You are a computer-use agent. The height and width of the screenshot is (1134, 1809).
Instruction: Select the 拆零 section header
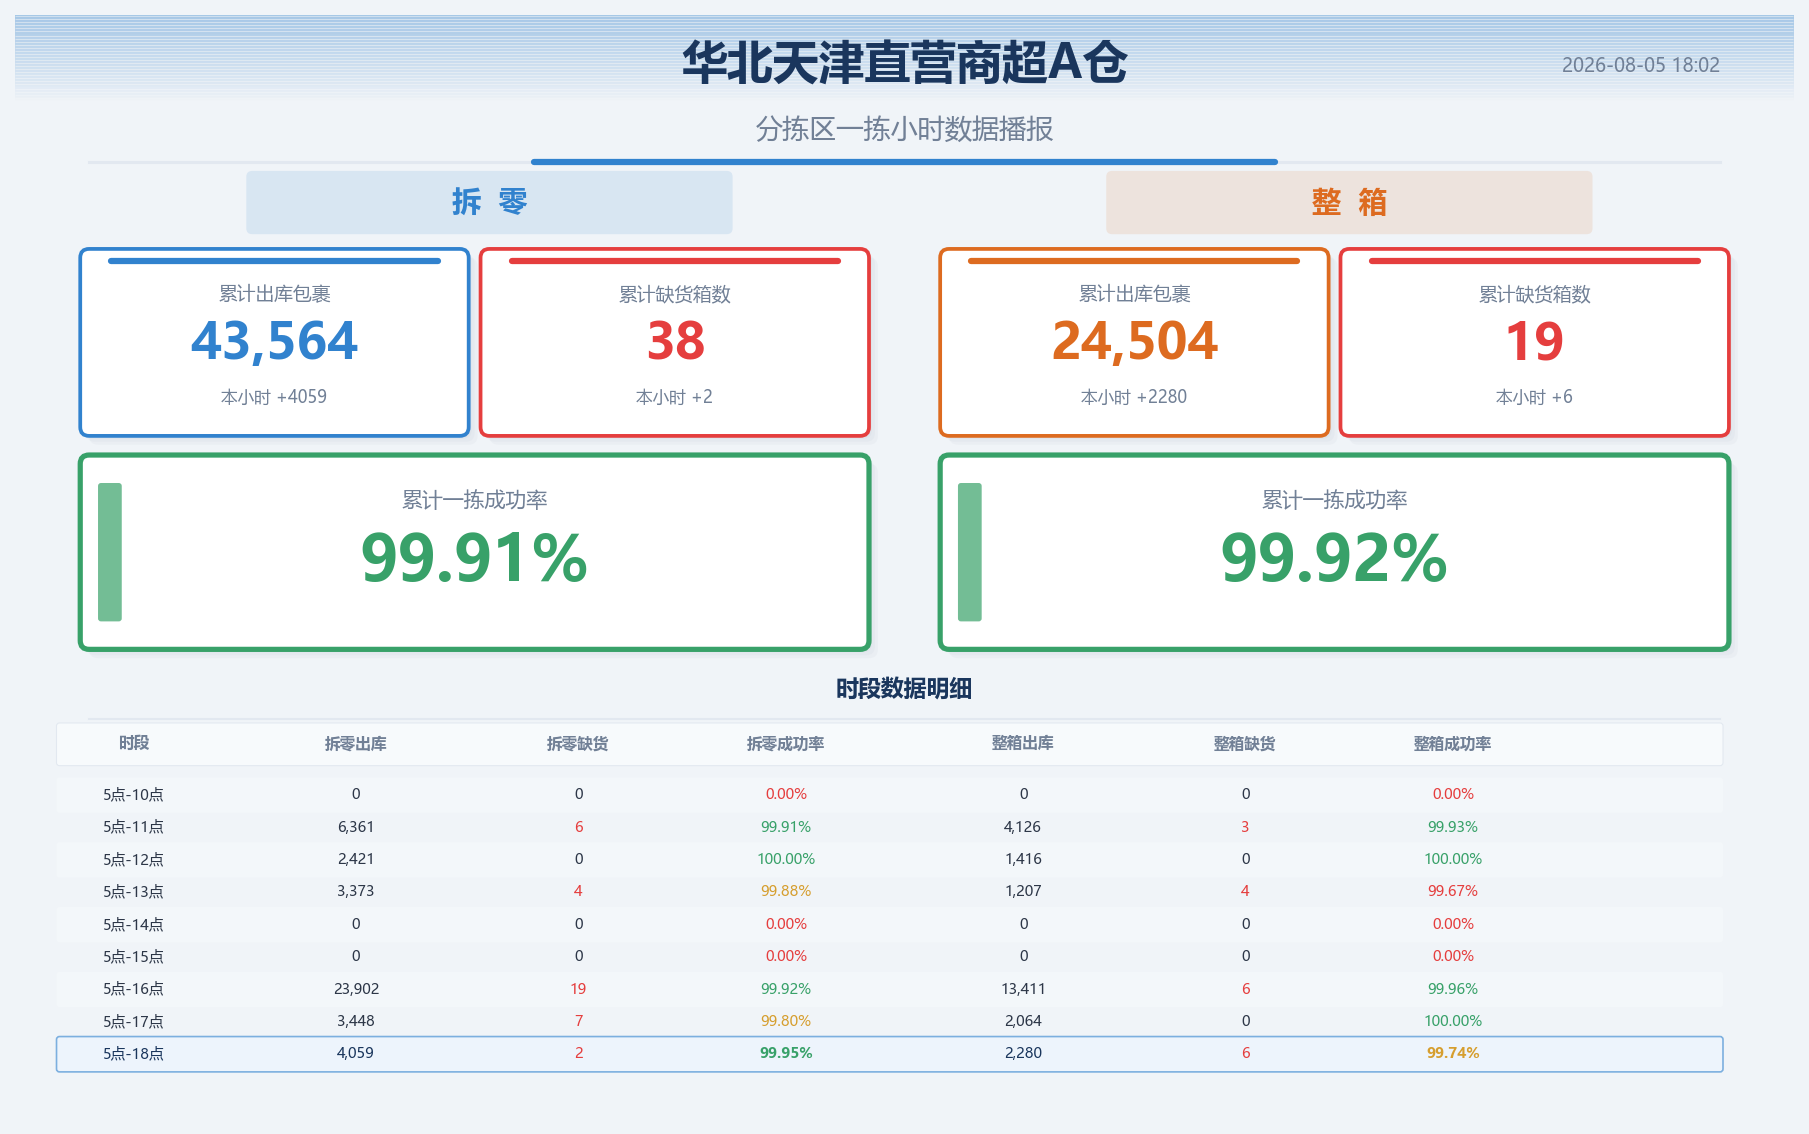click(489, 202)
